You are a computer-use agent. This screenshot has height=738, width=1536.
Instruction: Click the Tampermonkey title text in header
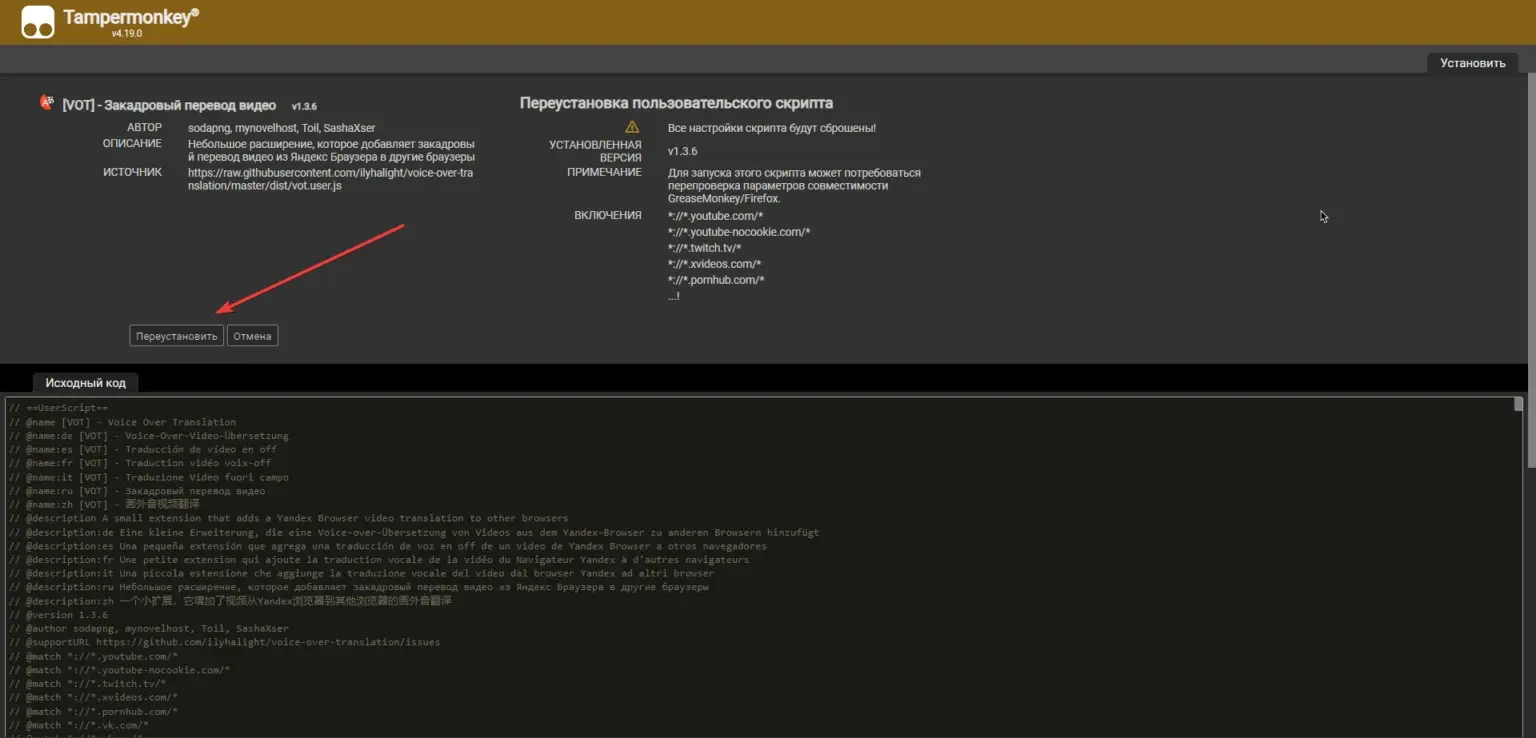130,17
